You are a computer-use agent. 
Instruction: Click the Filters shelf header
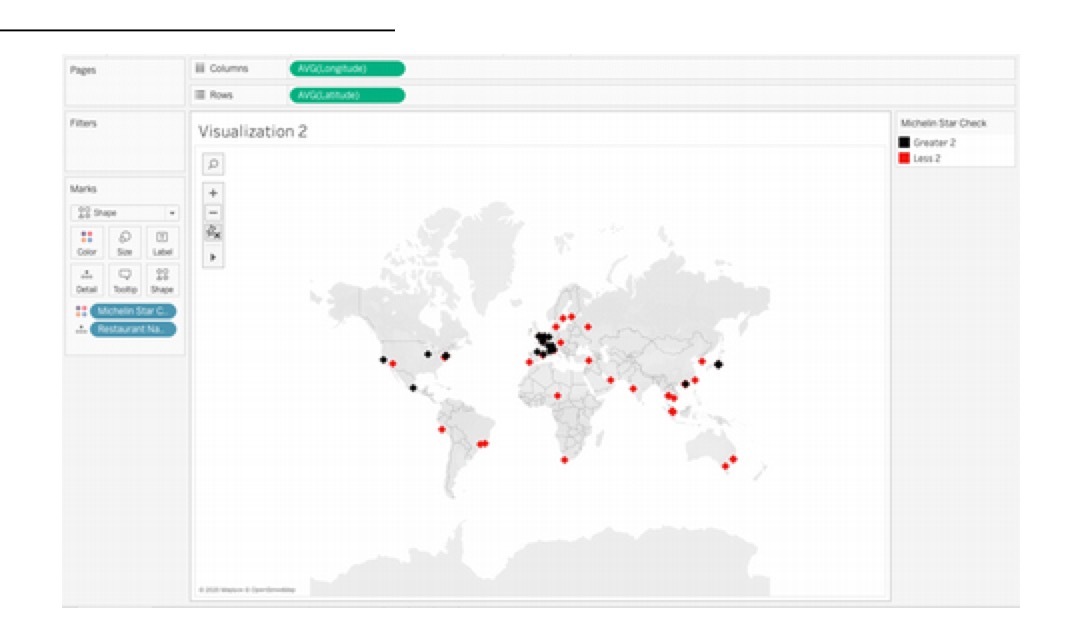(83, 123)
